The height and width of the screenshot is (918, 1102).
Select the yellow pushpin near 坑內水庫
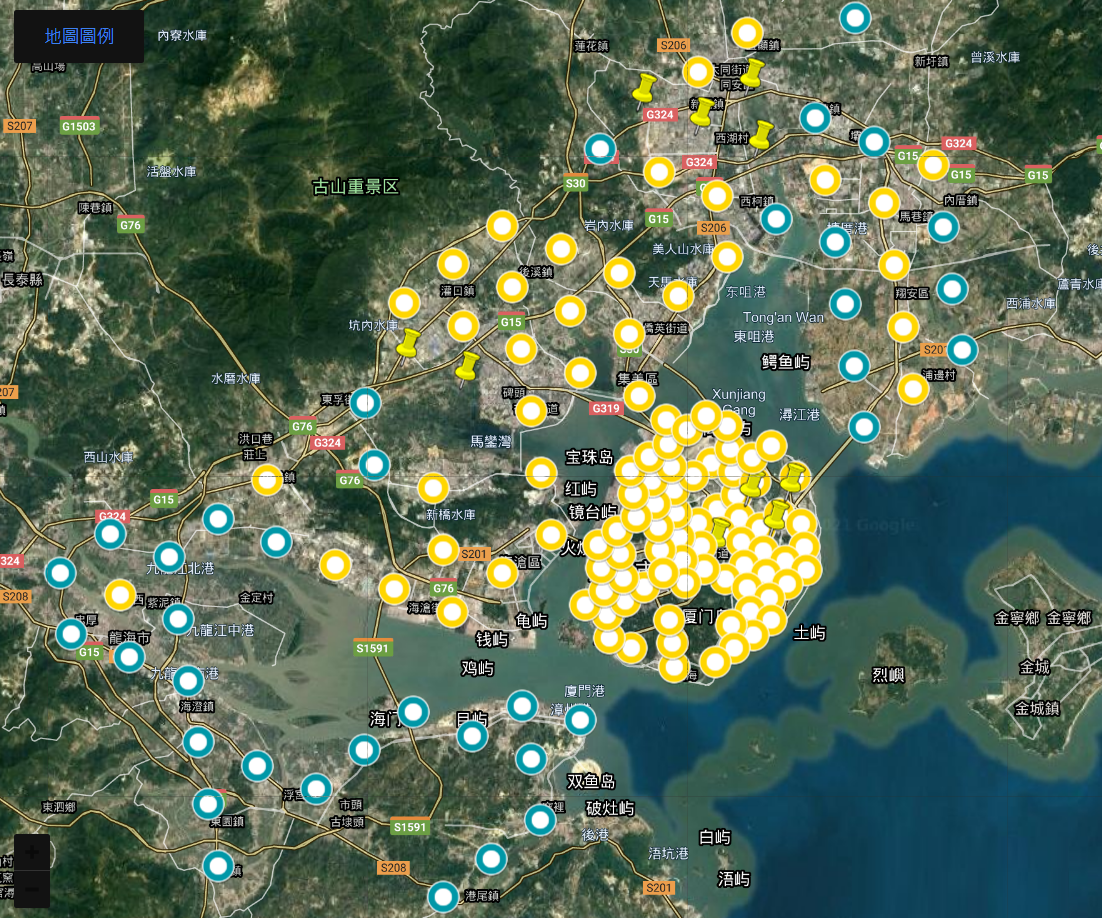point(406,343)
